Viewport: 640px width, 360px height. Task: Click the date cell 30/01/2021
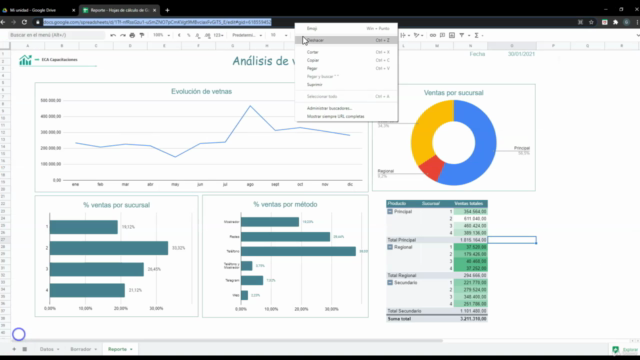click(x=521, y=54)
